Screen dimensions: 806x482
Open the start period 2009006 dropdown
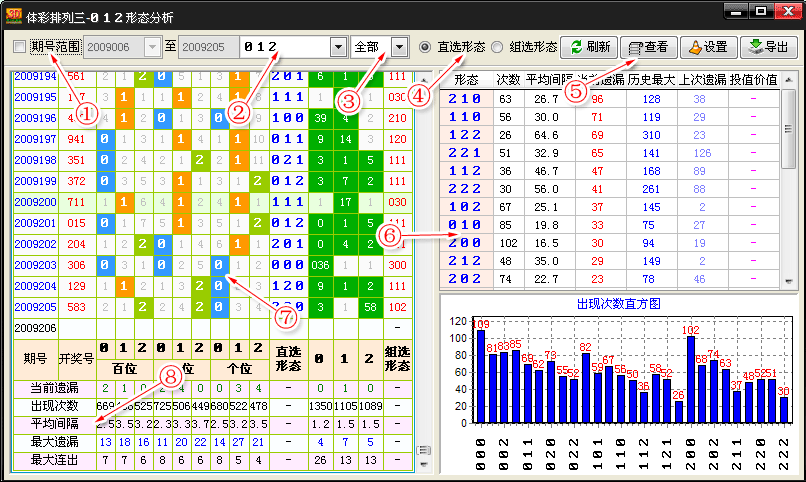coord(153,47)
